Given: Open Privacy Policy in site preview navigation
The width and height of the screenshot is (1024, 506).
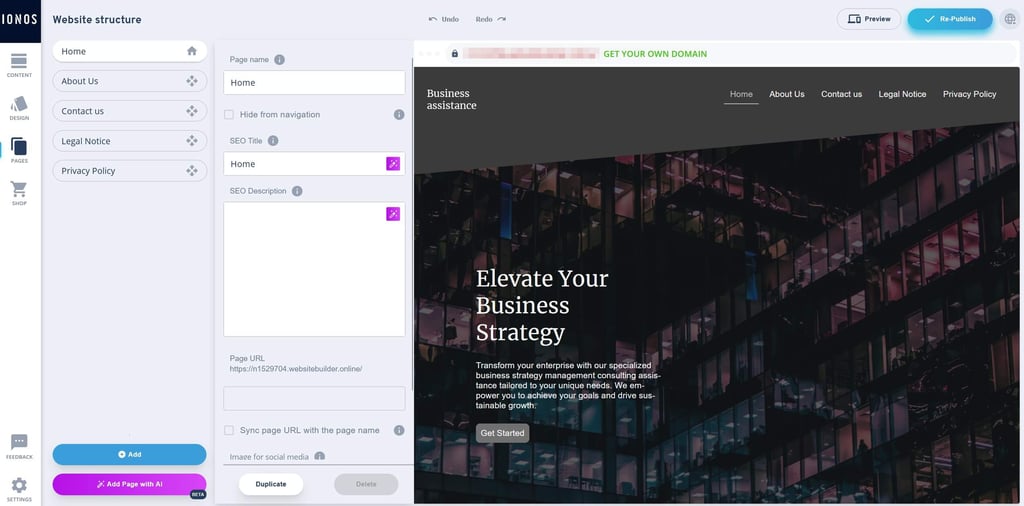Looking at the screenshot, I should tap(969, 94).
